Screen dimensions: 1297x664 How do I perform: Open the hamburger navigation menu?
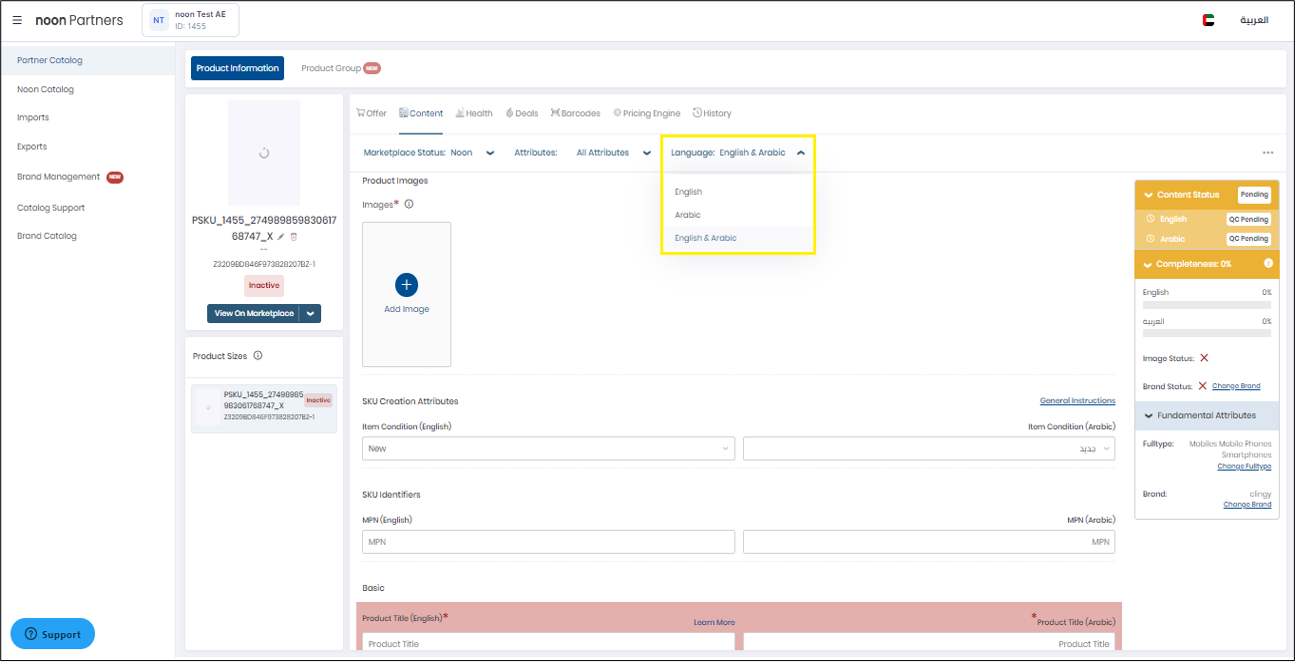[x=17, y=20]
